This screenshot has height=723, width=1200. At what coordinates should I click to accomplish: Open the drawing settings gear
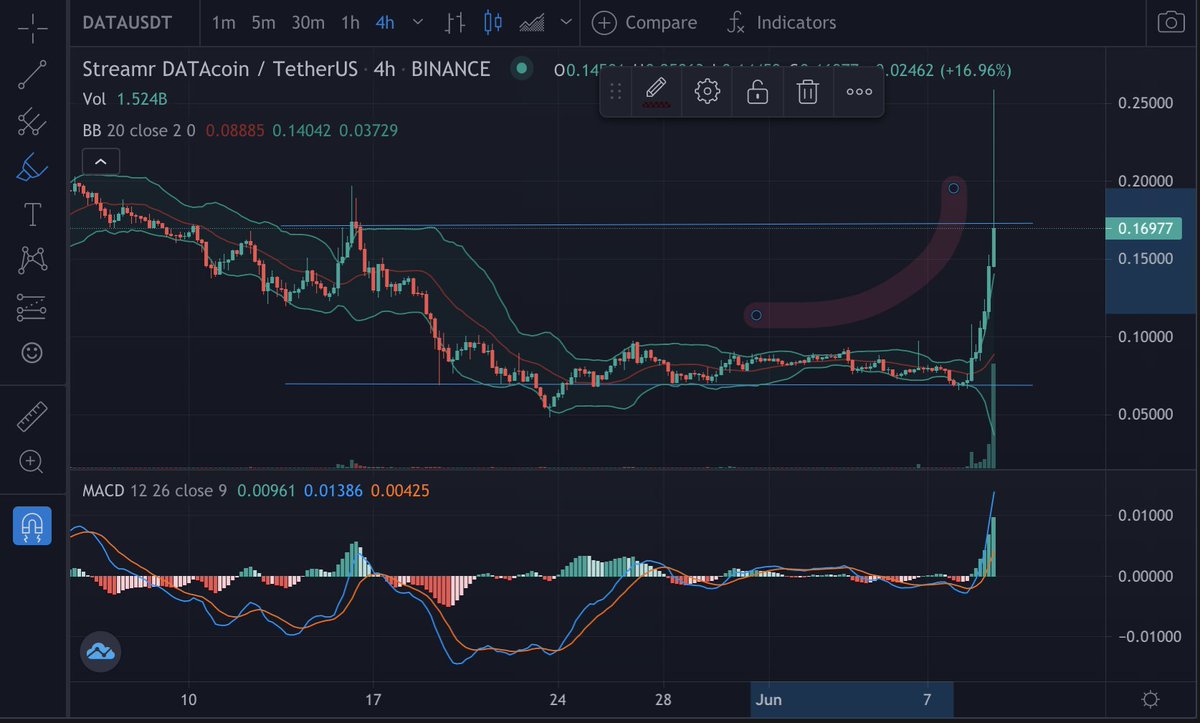[x=707, y=92]
